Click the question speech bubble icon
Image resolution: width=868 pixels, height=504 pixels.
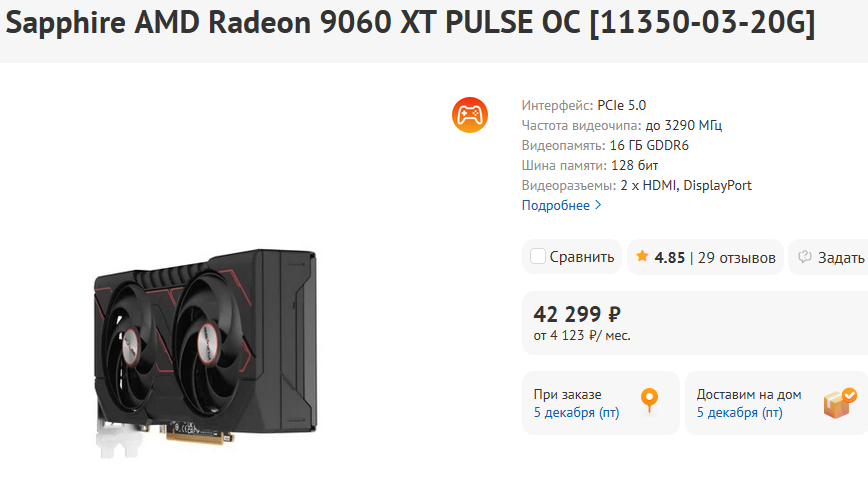click(804, 256)
